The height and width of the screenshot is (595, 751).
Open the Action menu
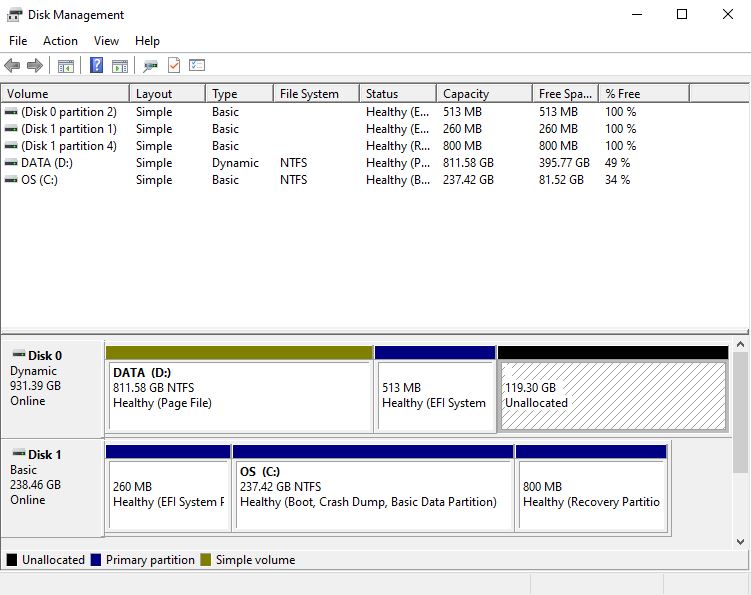click(x=60, y=41)
